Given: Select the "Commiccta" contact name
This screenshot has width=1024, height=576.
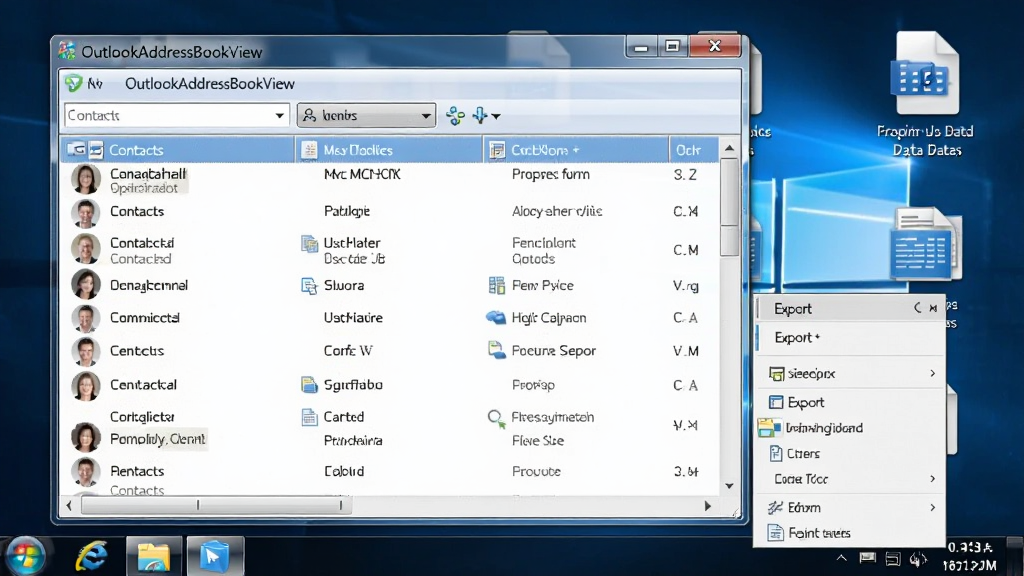Looking at the screenshot, I should click(144, 318).
